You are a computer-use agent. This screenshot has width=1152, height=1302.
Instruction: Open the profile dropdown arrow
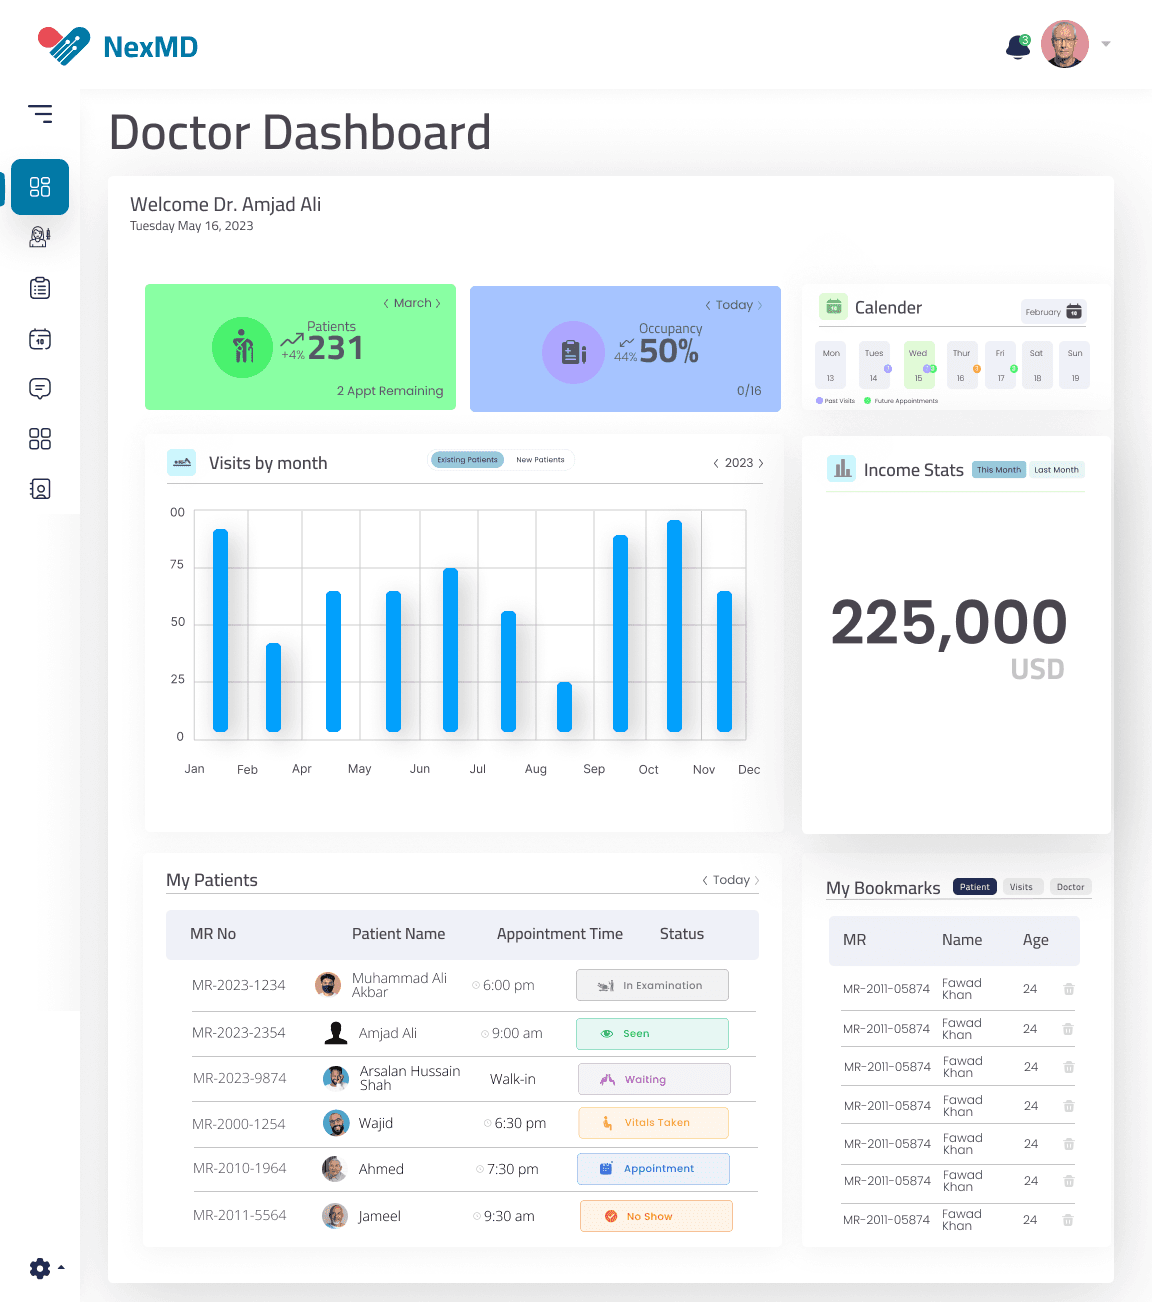pyautogui.click(x=1105, y=44)
